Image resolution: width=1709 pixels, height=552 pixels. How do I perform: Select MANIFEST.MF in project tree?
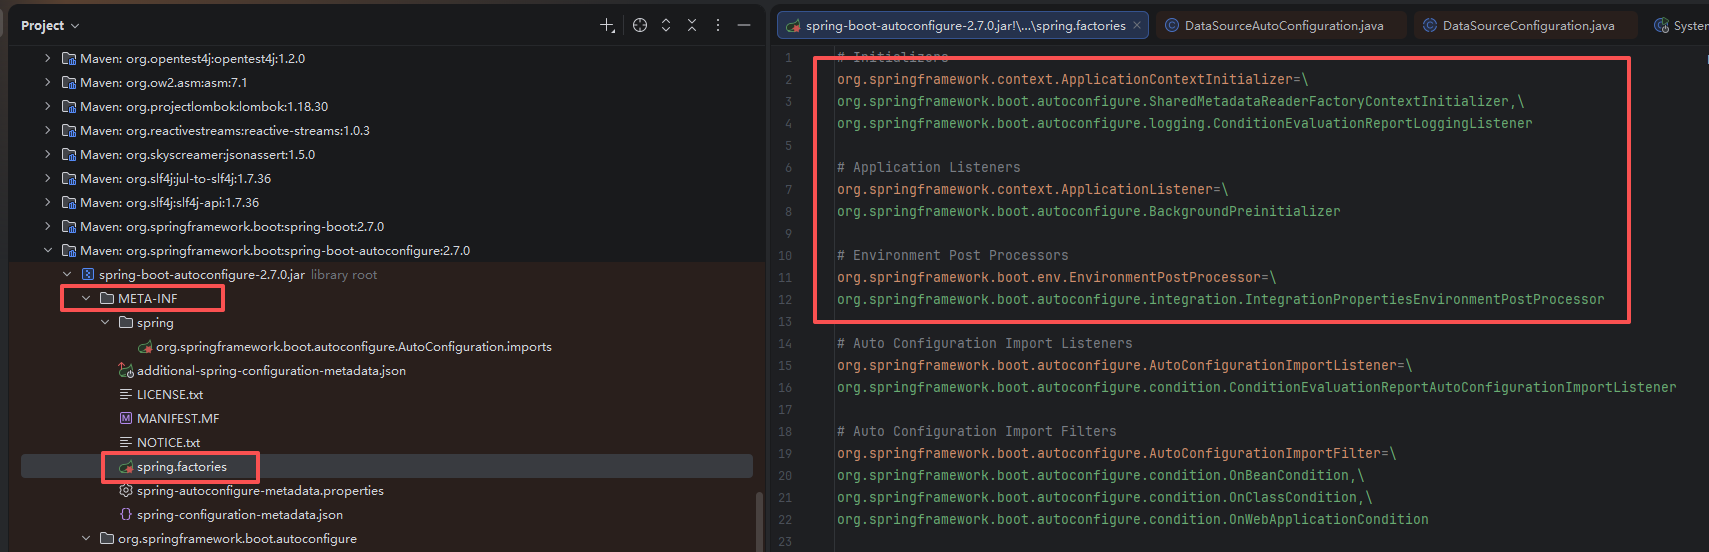pyautogui.click(x=178, y=419)
